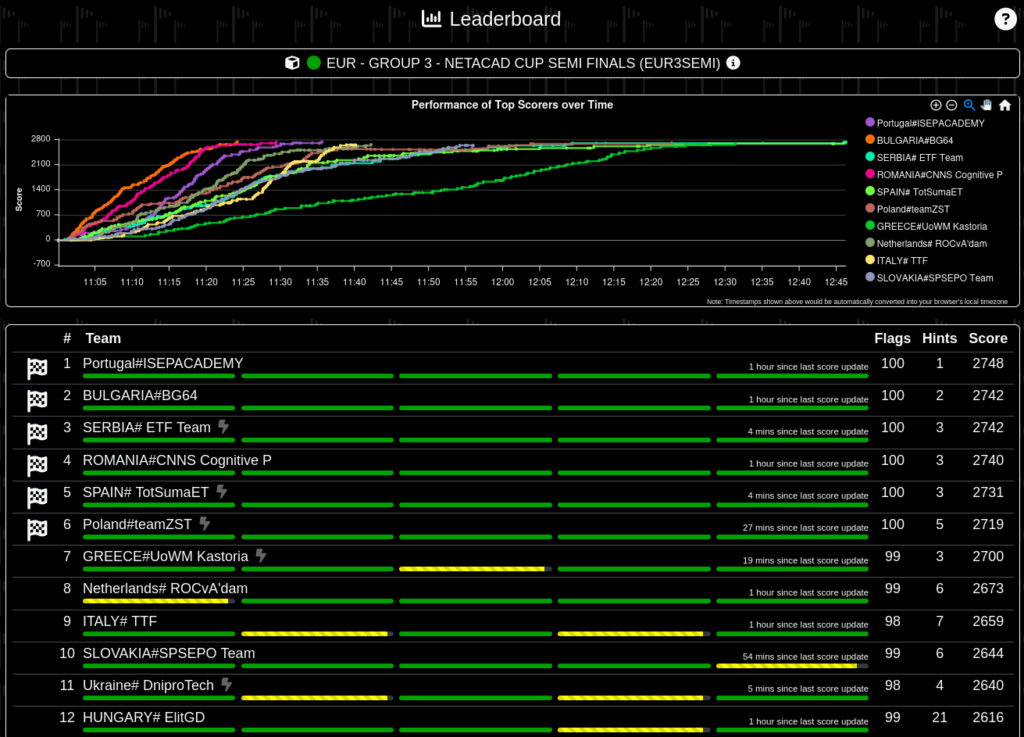The width and height of the screenshot is (1024, 737).
Task: Open help via question mark icon
Action: click(x=1004, y=19)
